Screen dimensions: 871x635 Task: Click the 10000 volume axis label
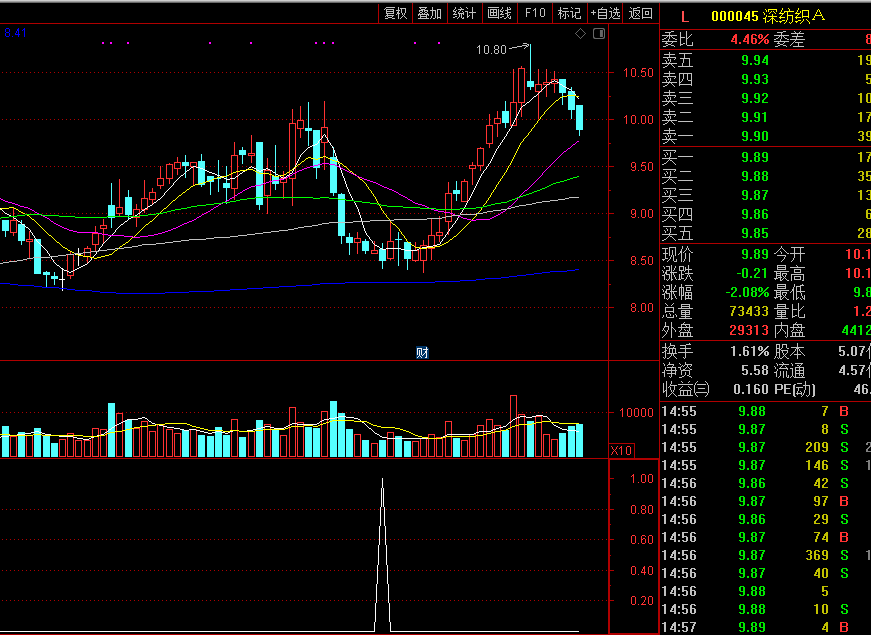(637, 413)
